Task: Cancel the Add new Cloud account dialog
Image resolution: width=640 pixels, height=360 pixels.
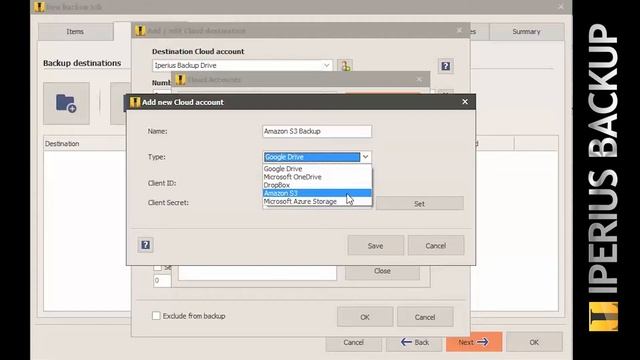Action: [x=436, y=246]
